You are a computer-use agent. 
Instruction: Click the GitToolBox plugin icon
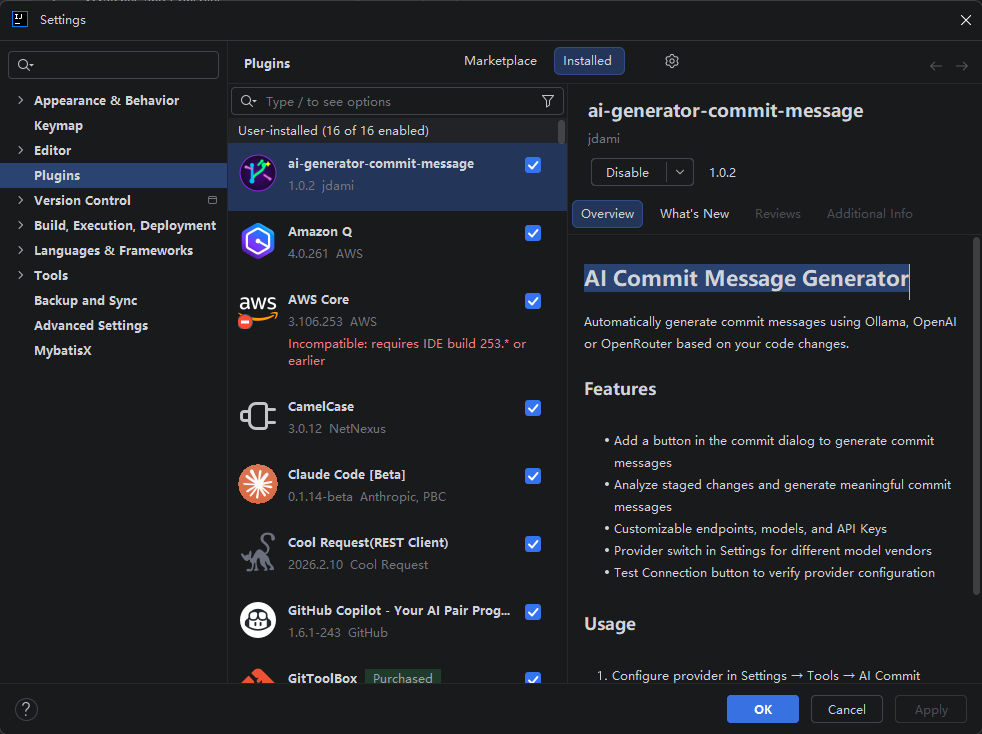(257, 676)
